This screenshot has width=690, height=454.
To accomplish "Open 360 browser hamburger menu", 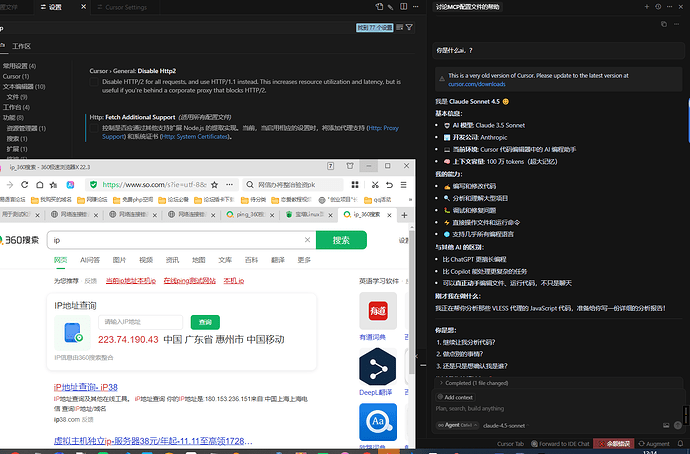I will 403,185.
